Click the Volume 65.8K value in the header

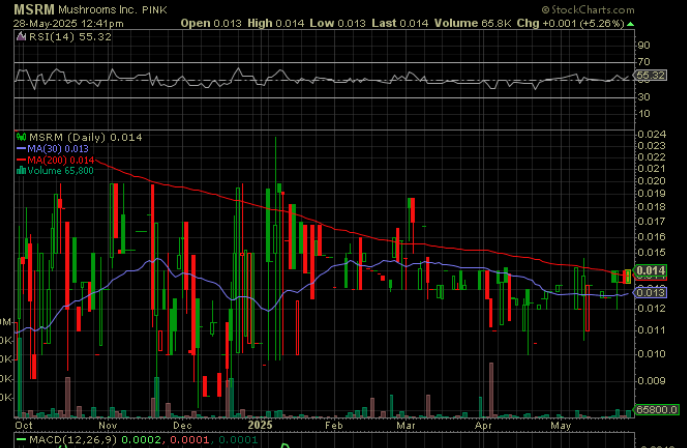click(x=472, y=23)
